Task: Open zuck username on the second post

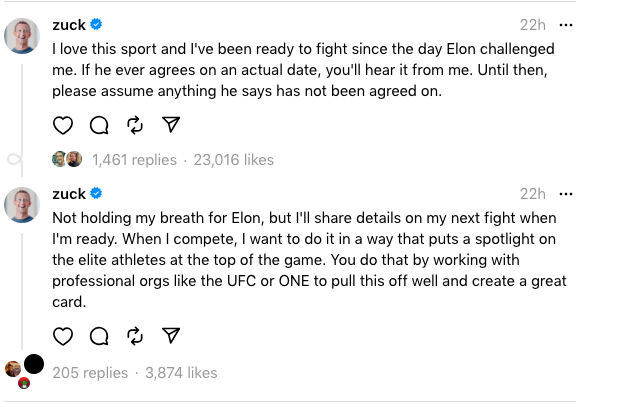Action: pyautogui.click(x=68, y=193)
